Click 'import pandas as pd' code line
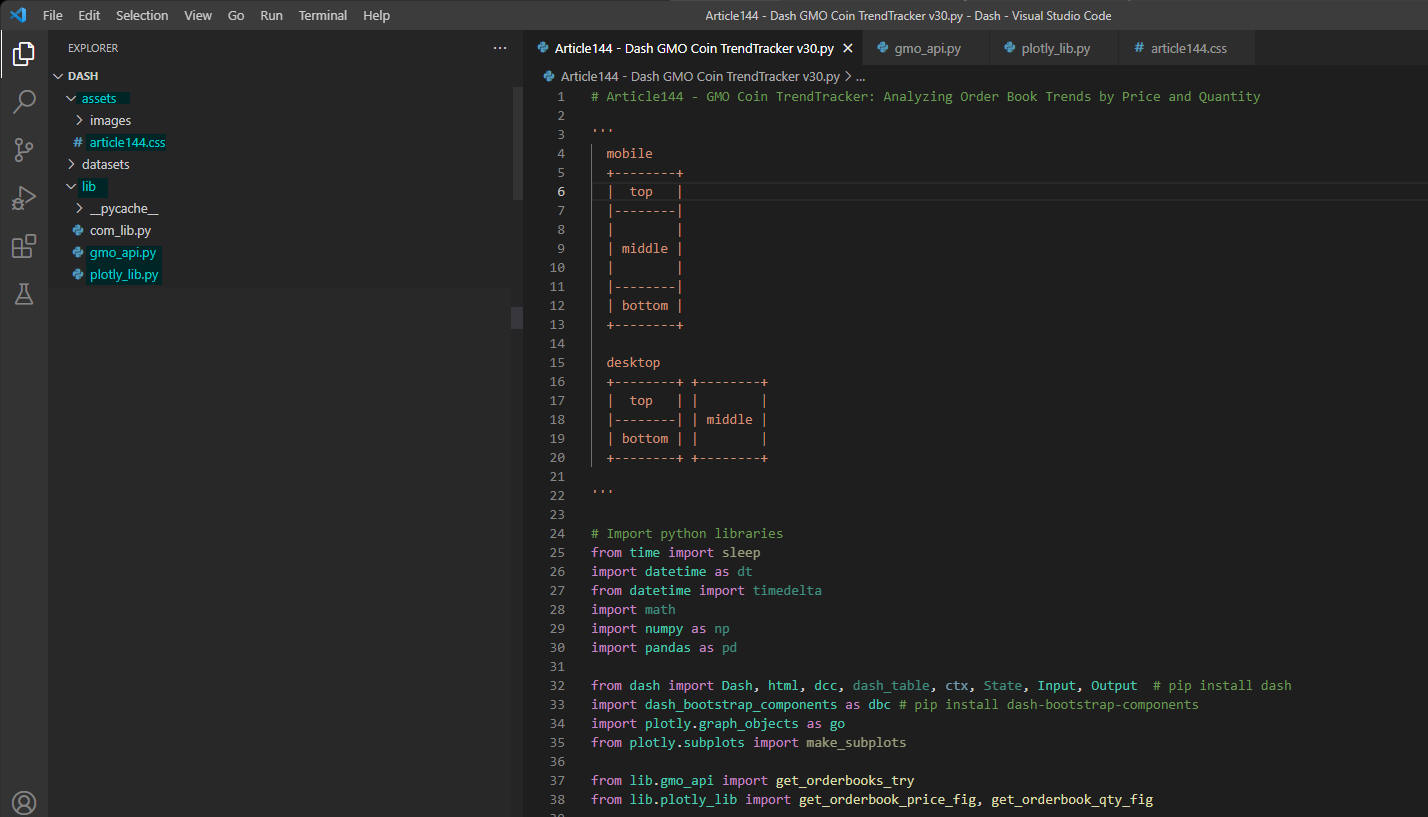 tap(664, 647)
